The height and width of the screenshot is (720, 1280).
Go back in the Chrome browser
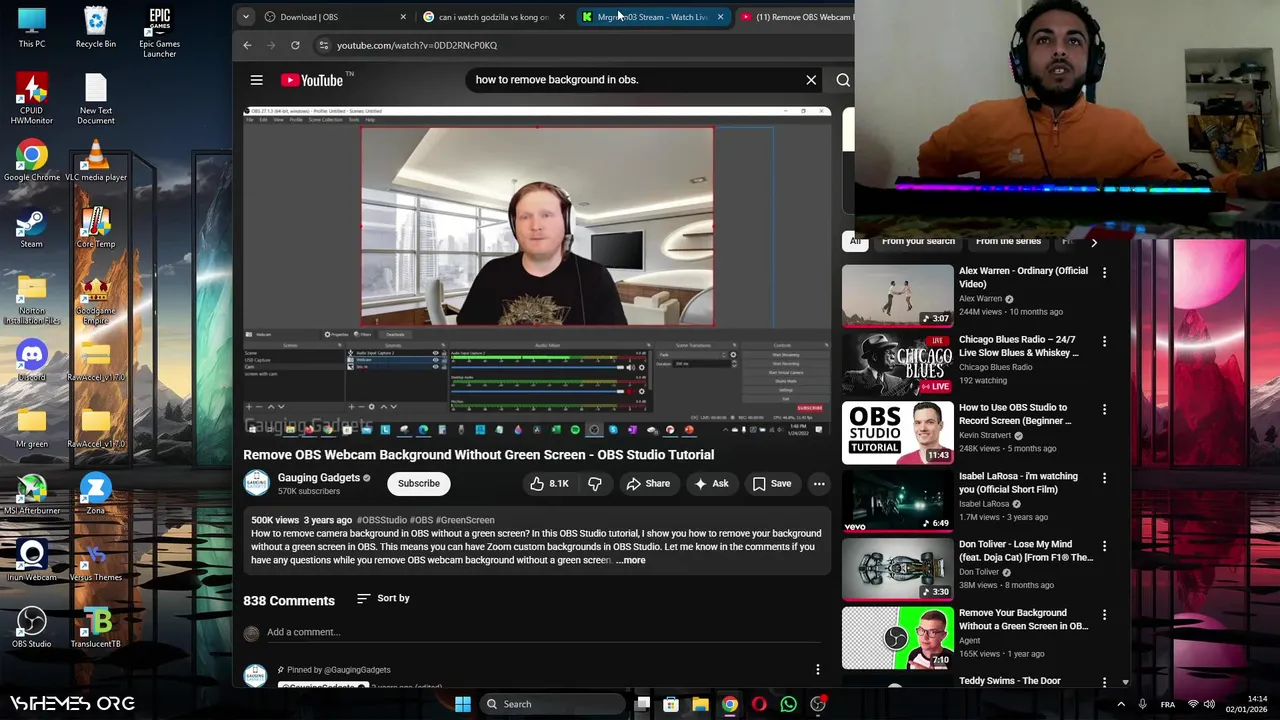248,45
